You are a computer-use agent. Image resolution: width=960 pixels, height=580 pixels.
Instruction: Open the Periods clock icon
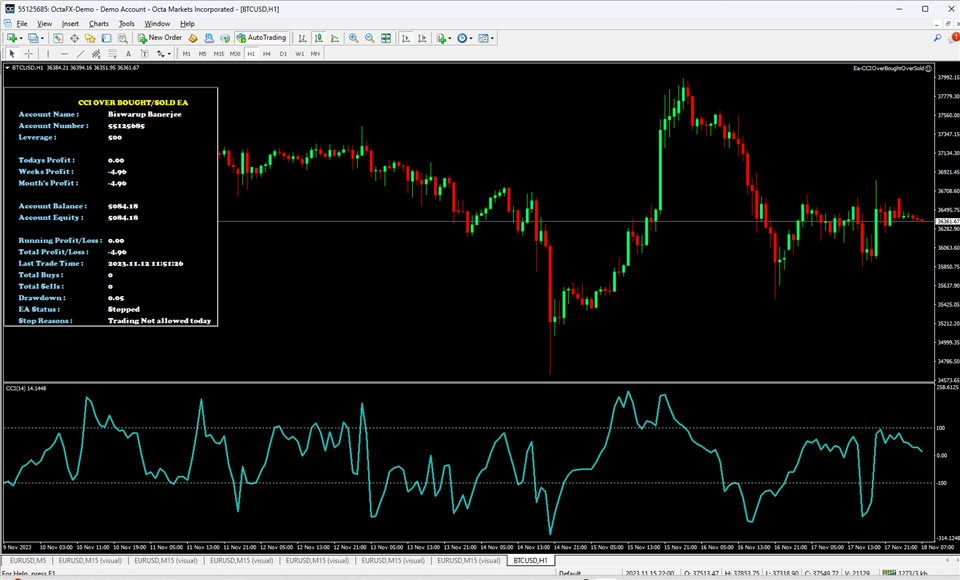pos(462,38)
